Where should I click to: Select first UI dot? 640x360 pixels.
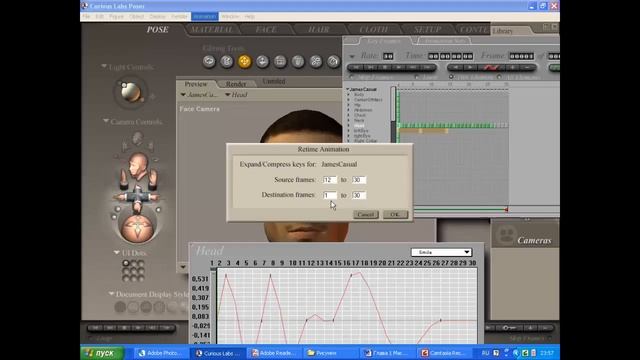[x=126, y=264]
